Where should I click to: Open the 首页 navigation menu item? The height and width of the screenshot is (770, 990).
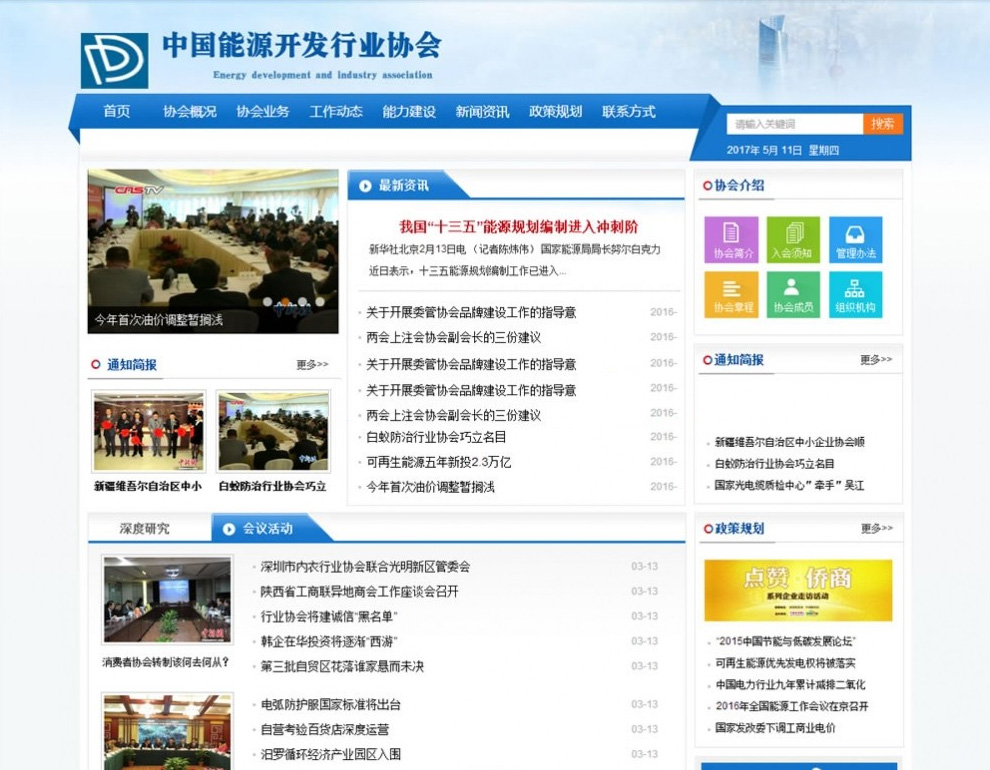(117, 112)
